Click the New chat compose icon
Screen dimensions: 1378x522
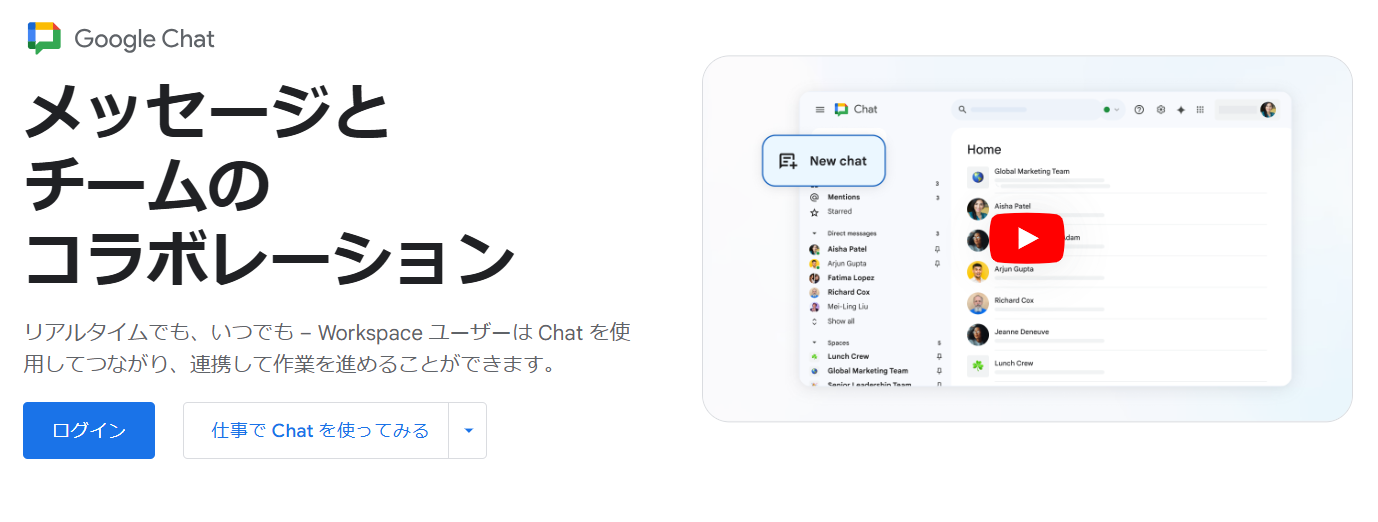coord(788,161)
